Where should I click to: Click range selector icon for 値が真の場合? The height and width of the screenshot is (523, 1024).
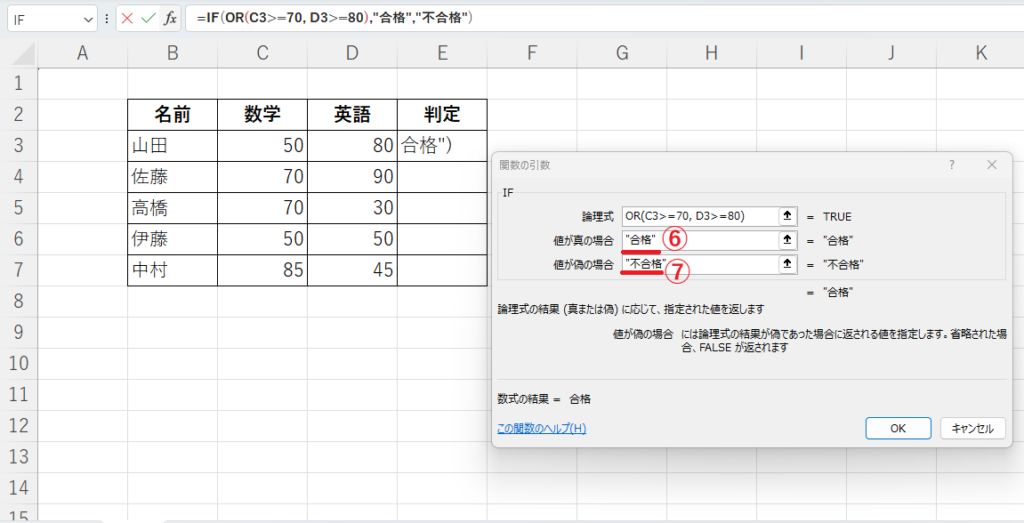pos(788,240)
